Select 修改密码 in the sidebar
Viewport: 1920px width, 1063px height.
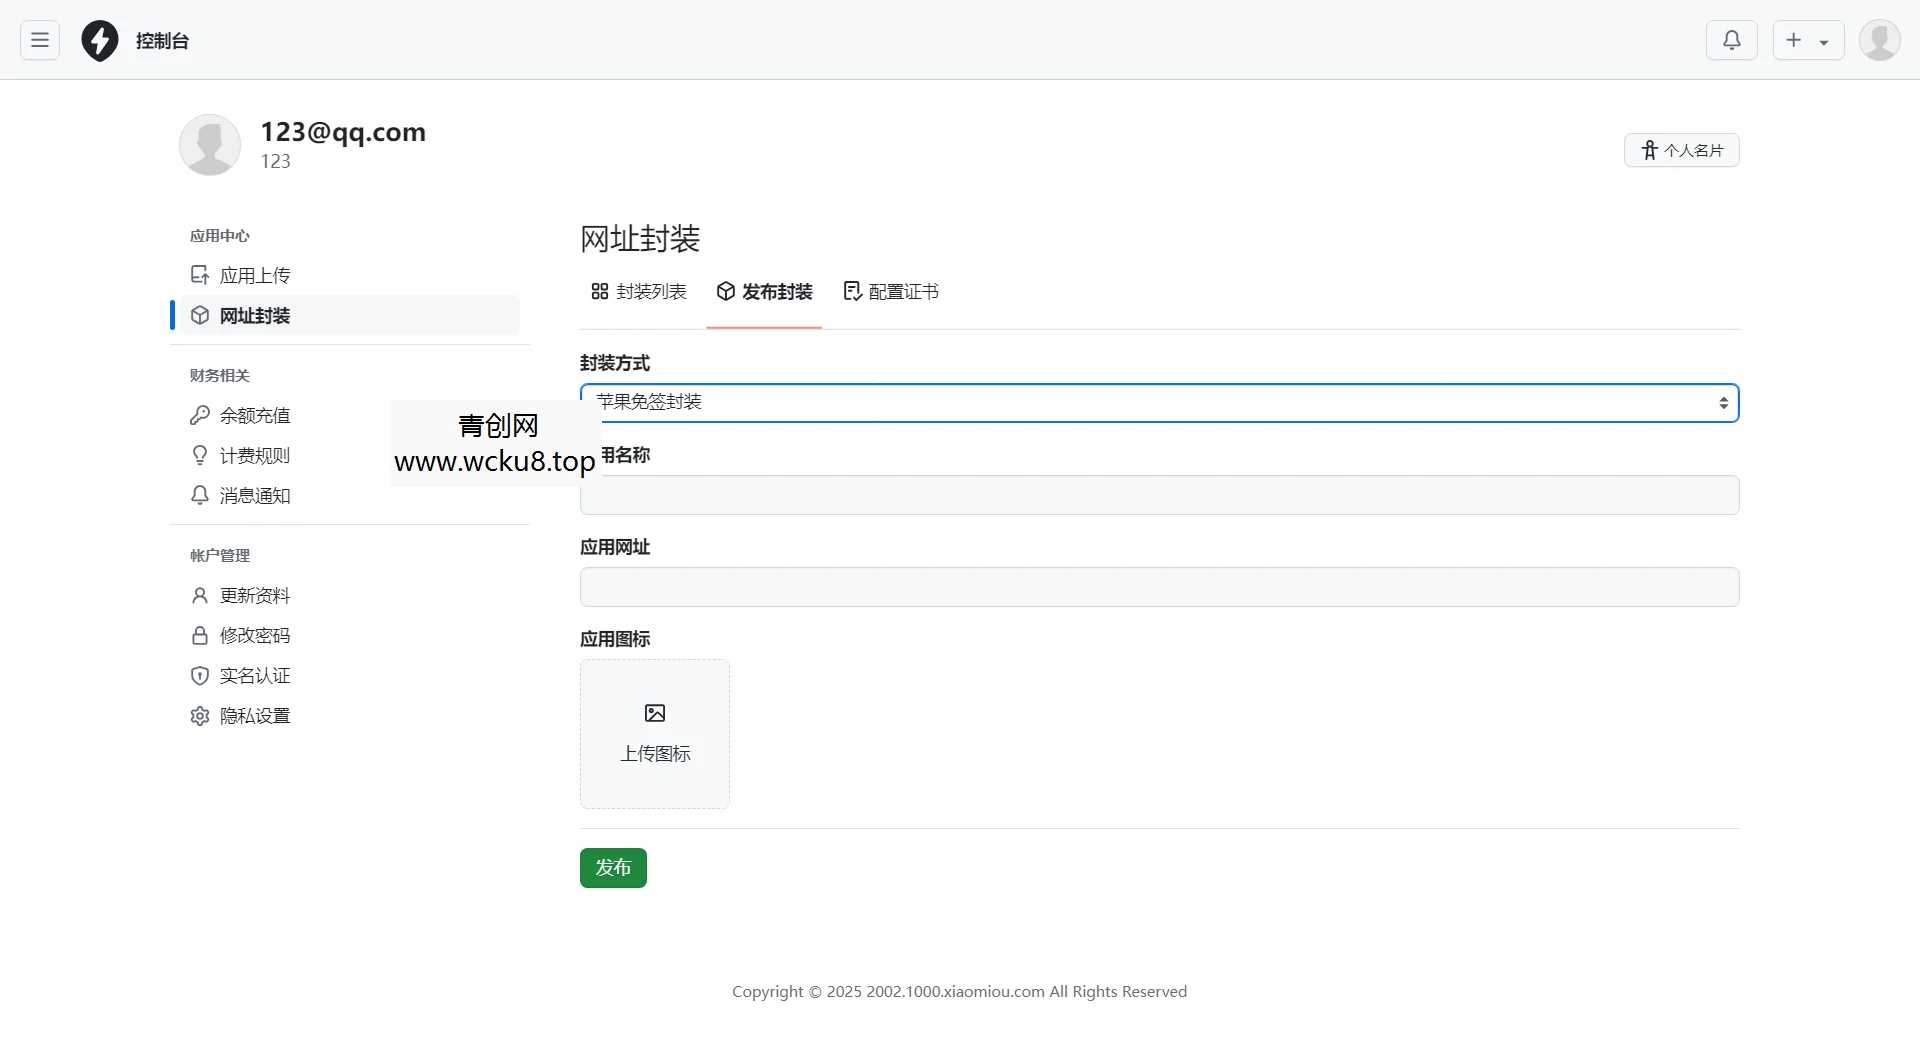point(255,635)
